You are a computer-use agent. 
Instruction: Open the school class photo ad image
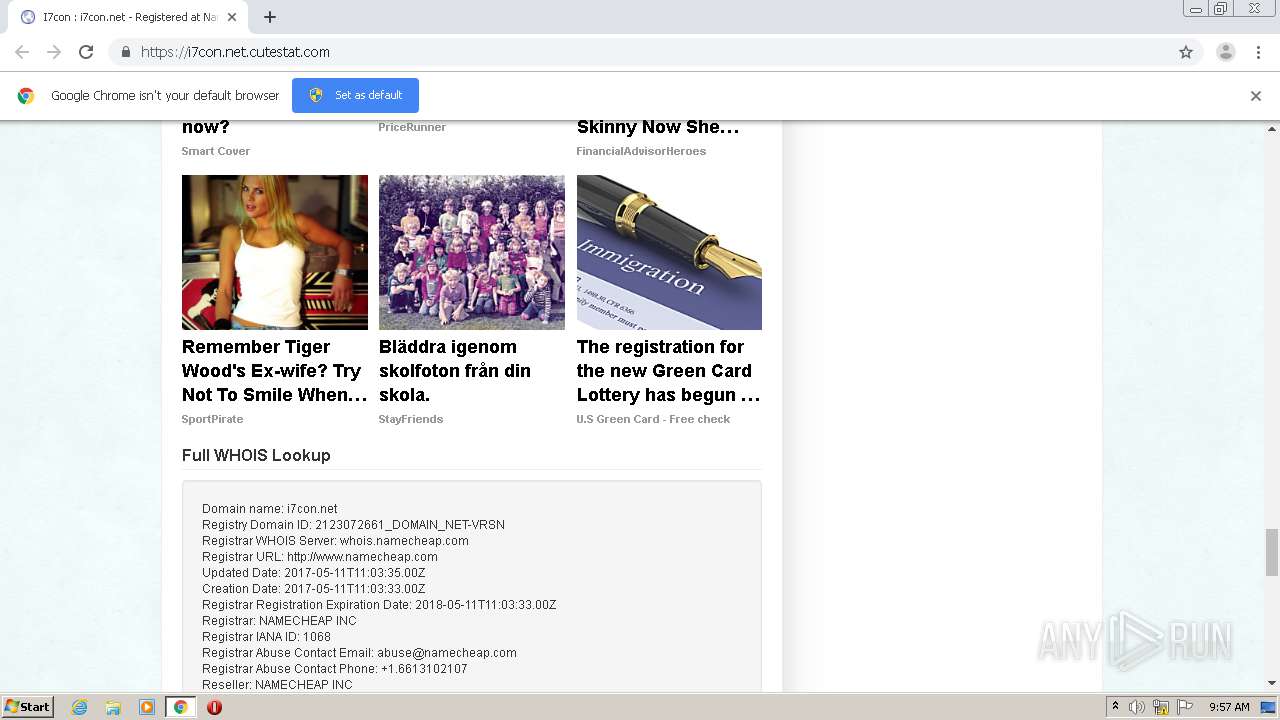(x=472, y=252)
